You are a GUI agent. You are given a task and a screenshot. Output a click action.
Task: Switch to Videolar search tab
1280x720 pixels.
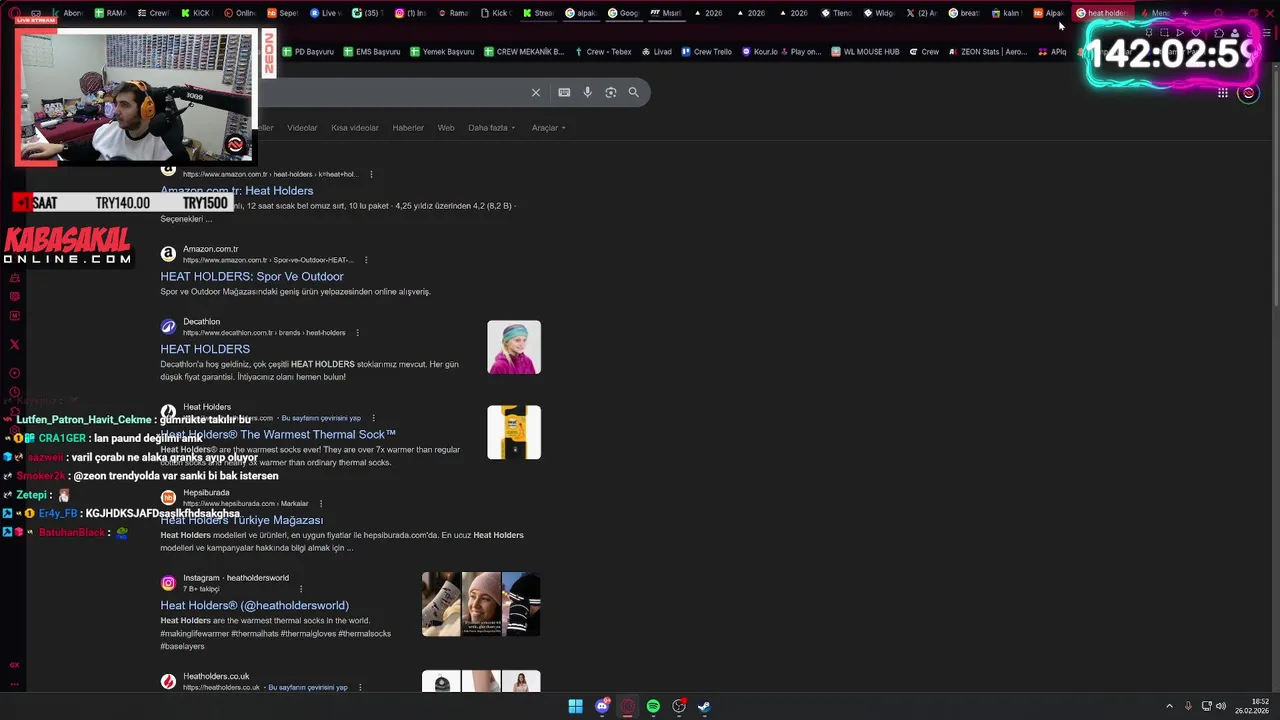coord(302,128)
